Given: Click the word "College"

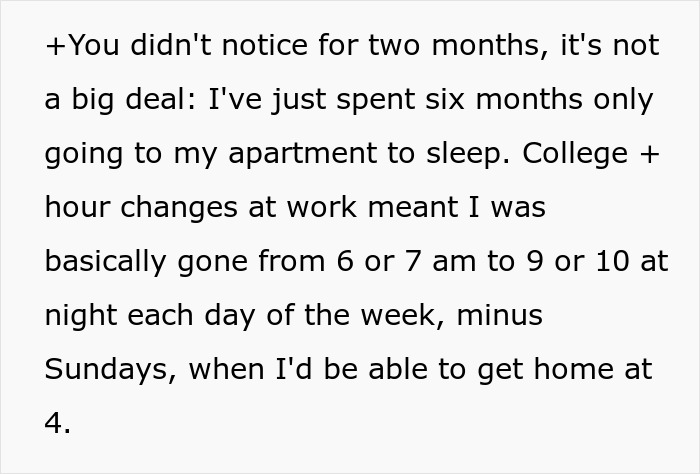Looking at the screenshot, I should pos(575,154).
